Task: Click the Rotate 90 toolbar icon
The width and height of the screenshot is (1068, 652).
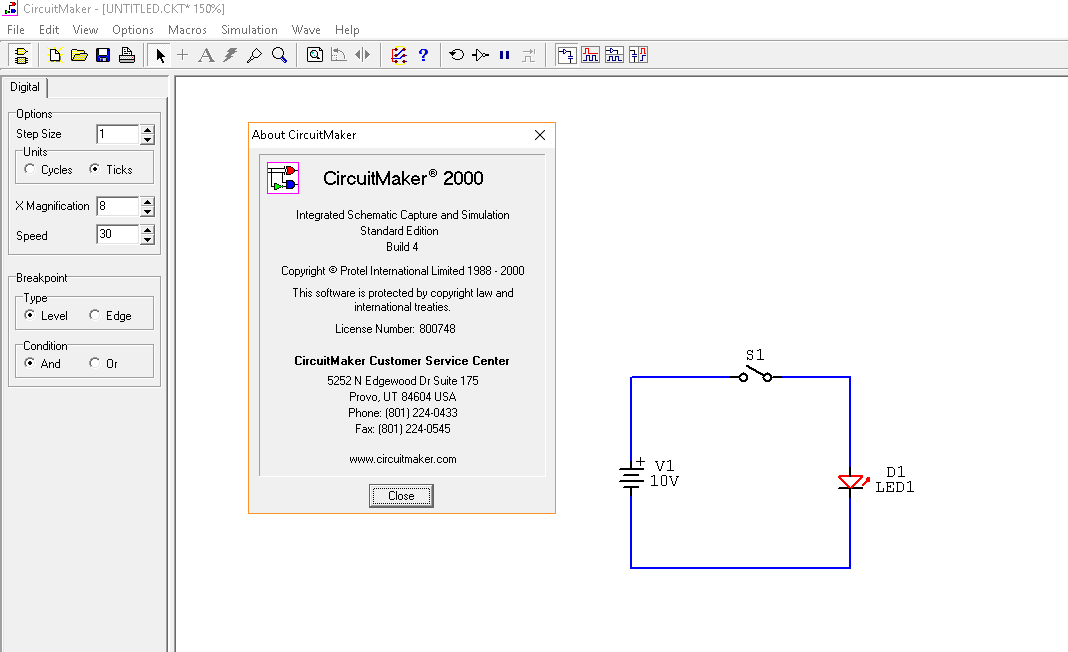Action: tap(339, 55)
